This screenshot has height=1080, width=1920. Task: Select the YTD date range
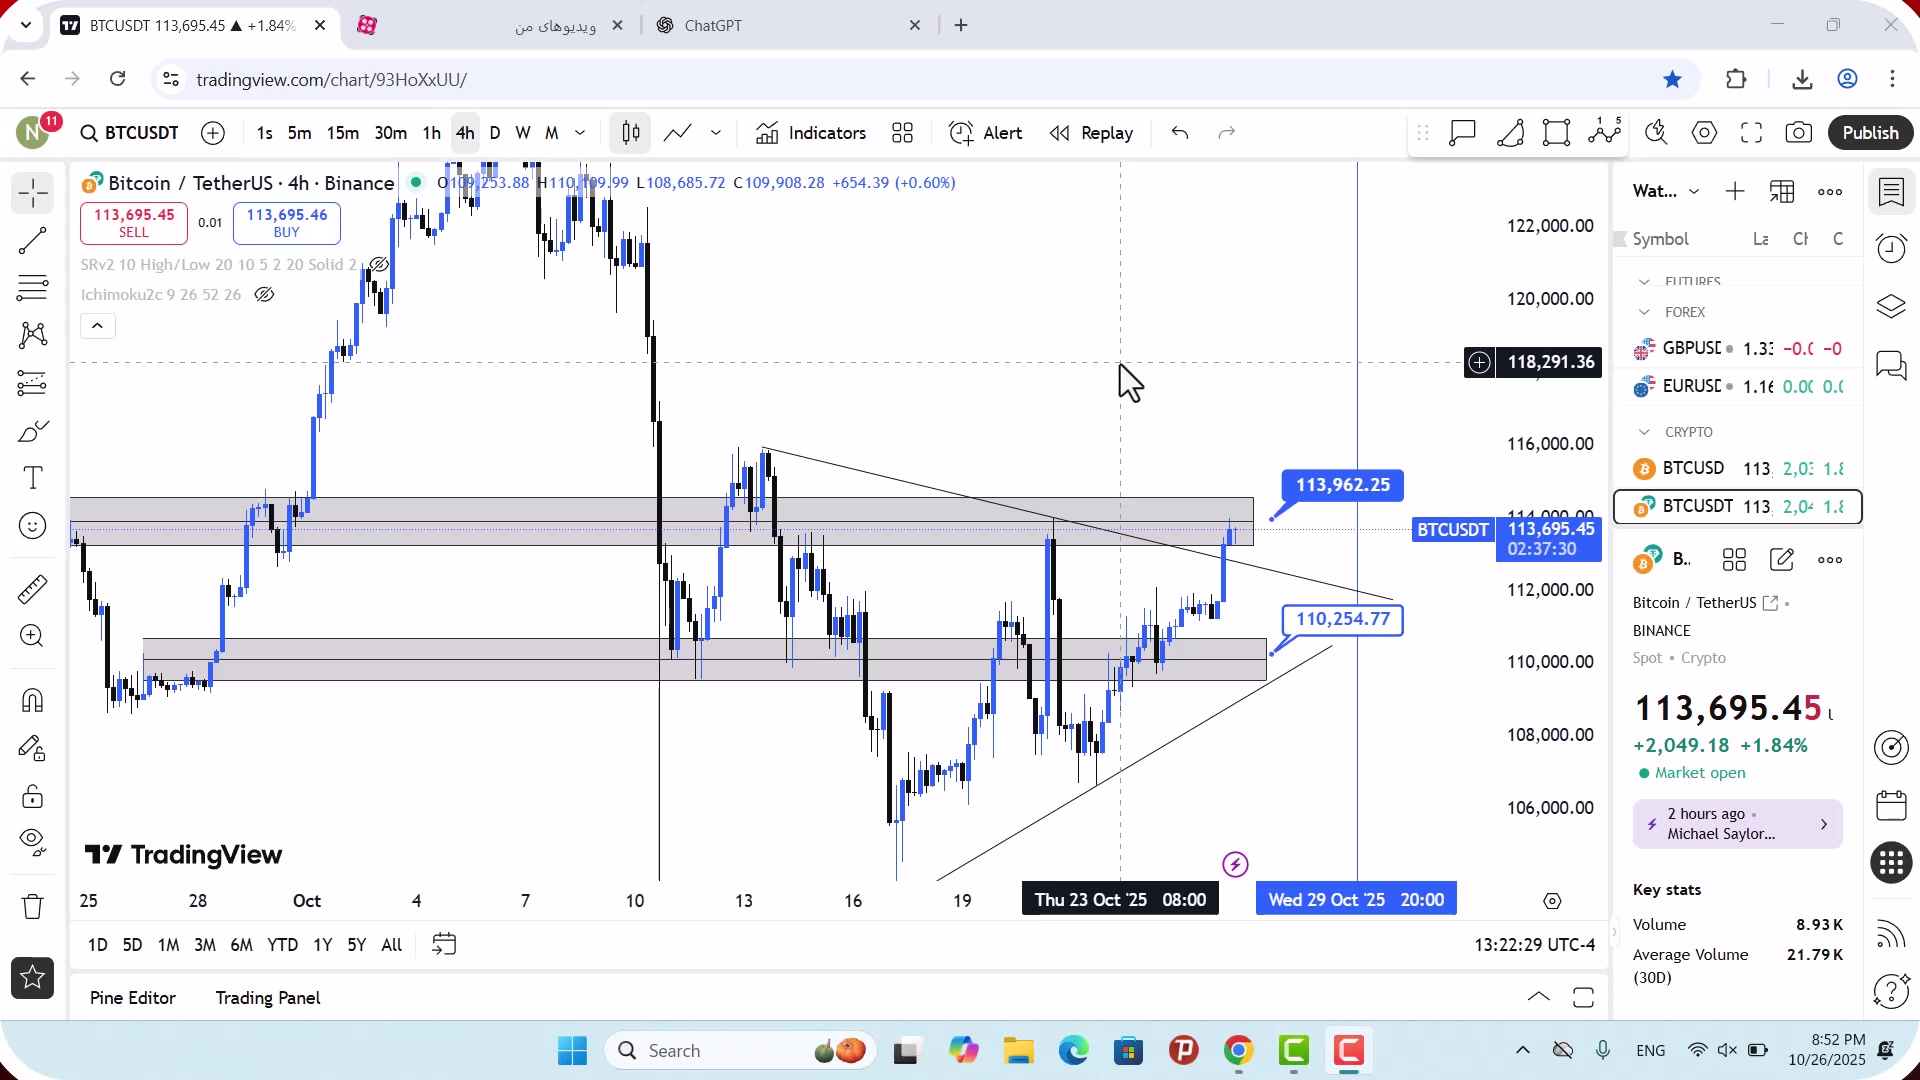(x=282, y=945)
